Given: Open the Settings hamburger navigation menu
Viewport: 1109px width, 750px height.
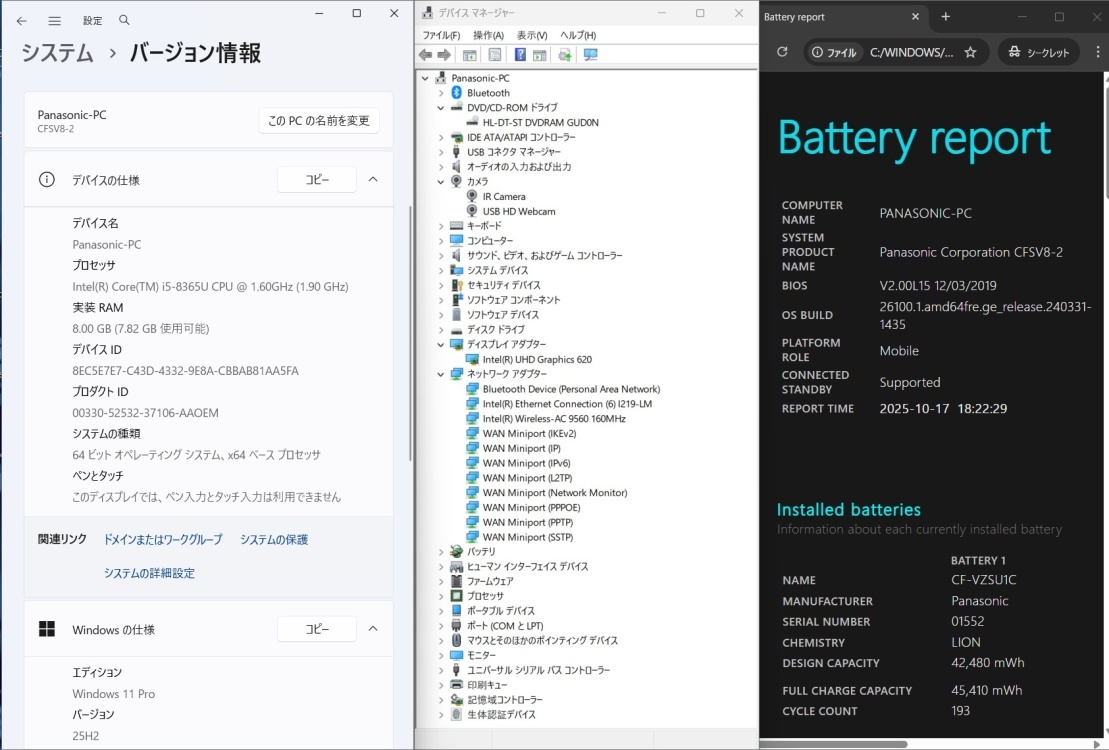Looking at the screenshot, I should coord(55,20).
